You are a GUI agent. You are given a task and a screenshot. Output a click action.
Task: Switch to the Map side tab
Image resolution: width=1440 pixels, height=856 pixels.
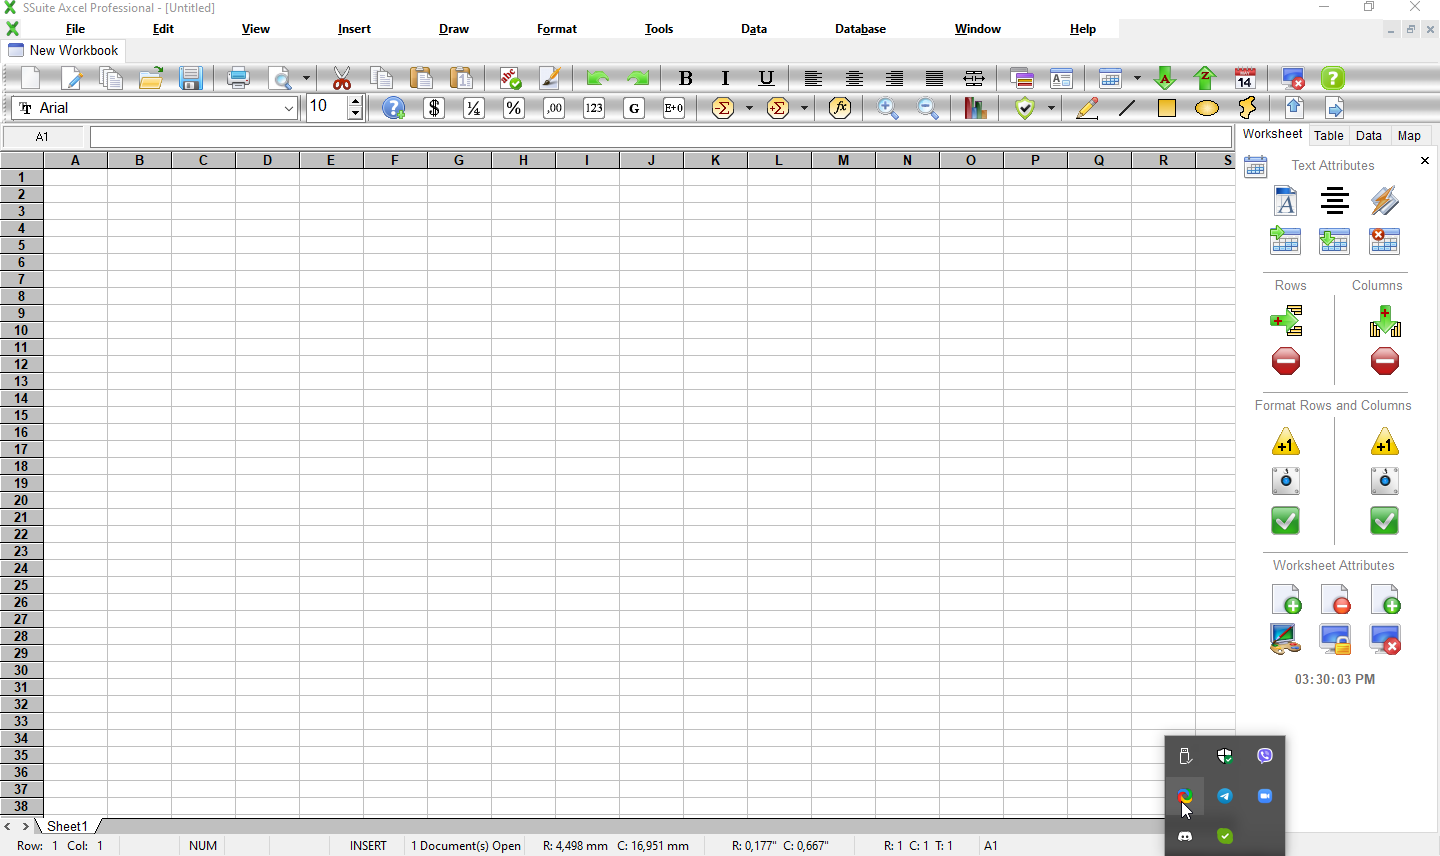(1409, 135)
